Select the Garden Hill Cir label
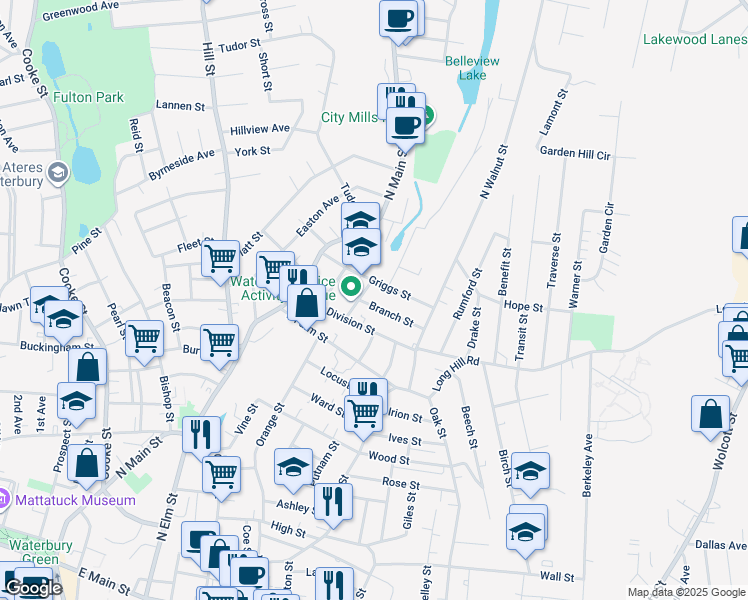This screenshot has width=748, height=600. tap(575, 154)
